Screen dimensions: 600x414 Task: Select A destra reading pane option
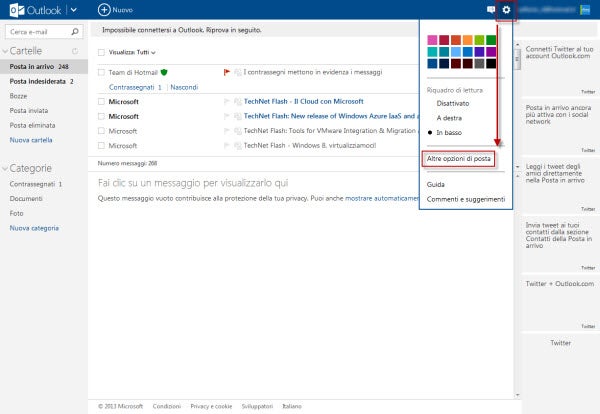click(x=449, y=118)
